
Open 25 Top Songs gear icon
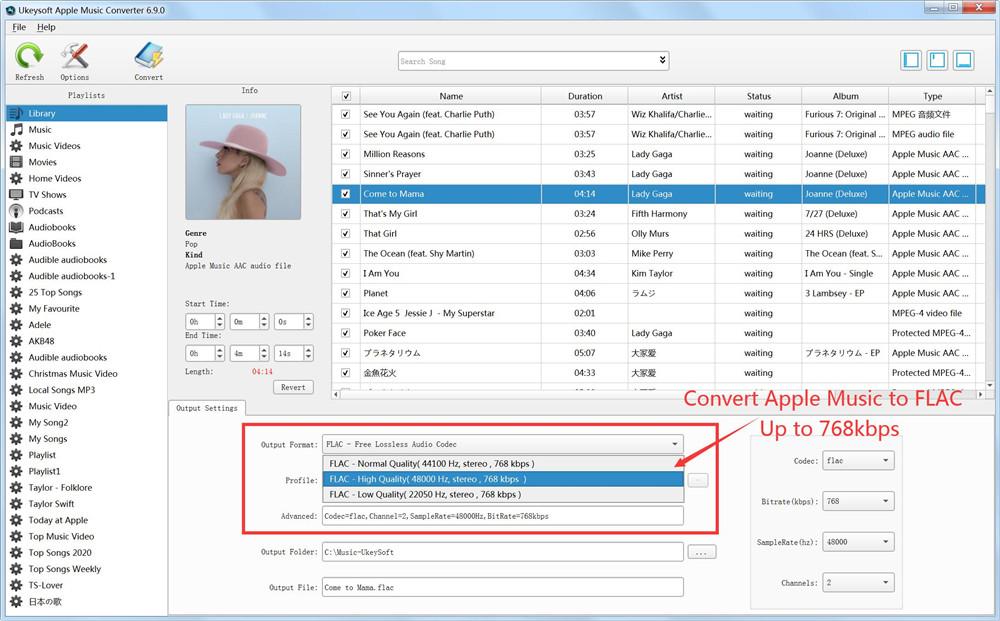[17, 293]
